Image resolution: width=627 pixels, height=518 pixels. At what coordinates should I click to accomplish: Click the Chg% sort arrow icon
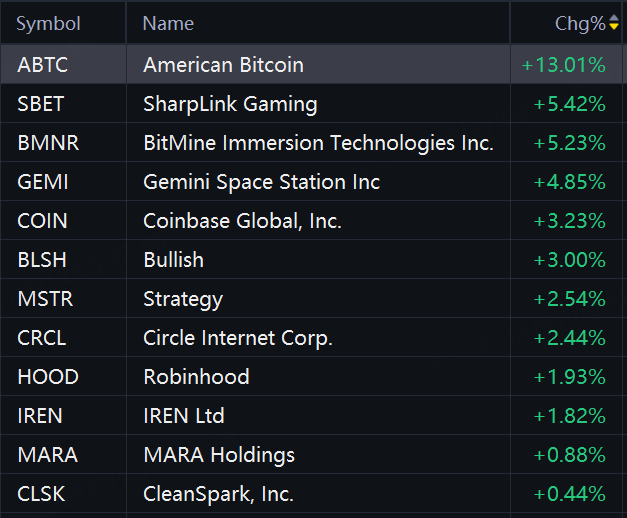coord(614,23)
